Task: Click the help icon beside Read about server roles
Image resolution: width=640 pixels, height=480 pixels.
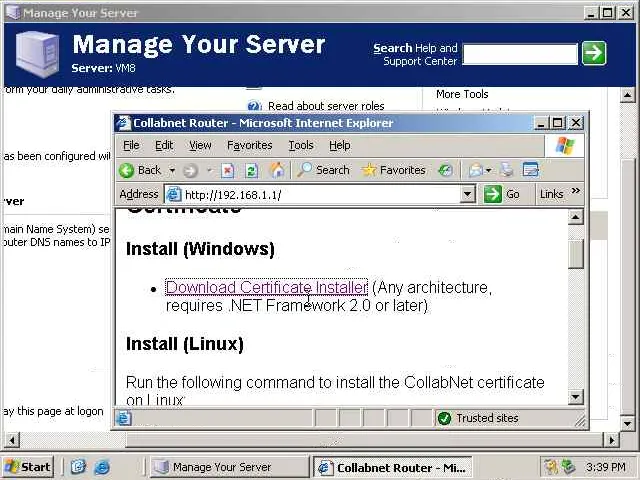Action: 254,106
